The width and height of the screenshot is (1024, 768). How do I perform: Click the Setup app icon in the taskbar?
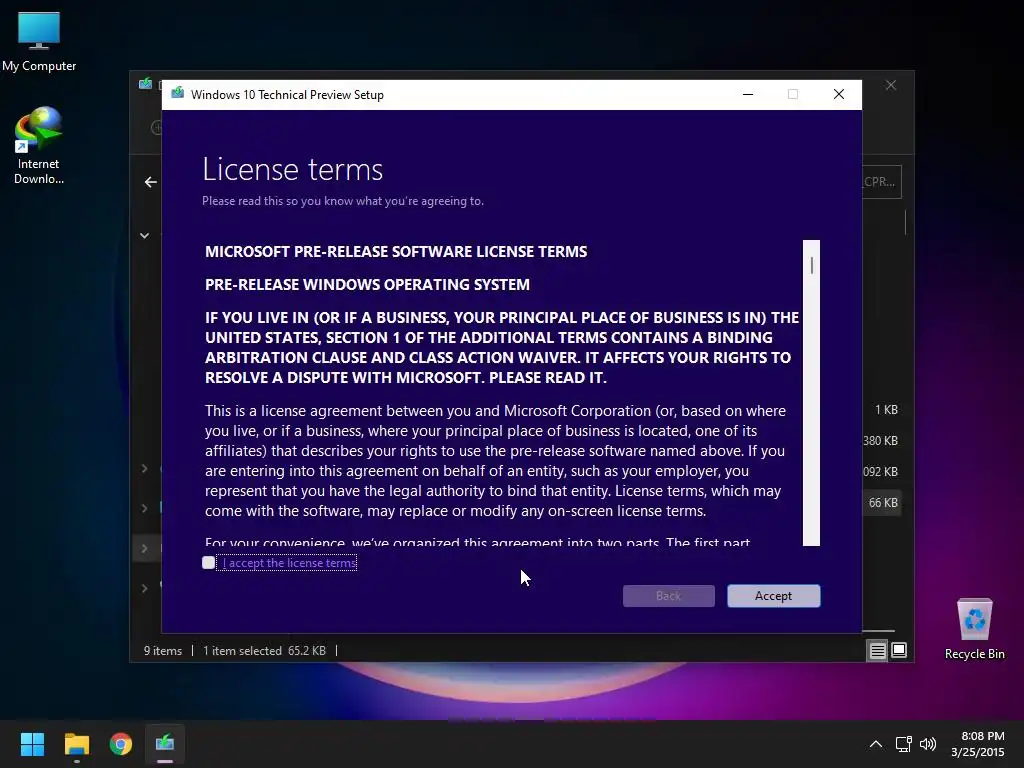[x=165, y=744]
